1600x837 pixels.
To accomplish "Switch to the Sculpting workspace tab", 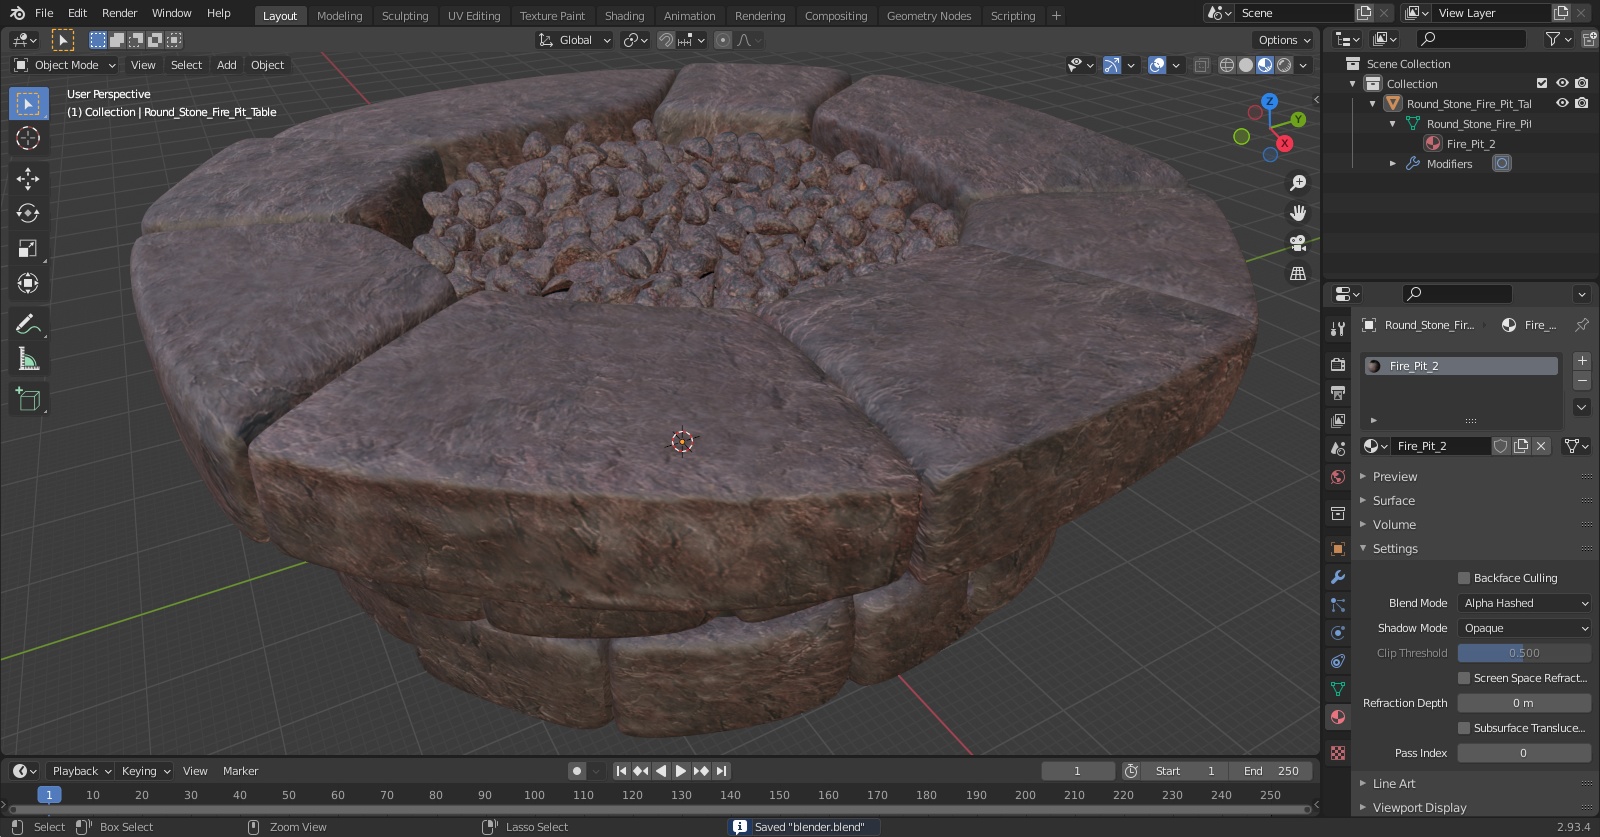I will click(x=405, y=16).
